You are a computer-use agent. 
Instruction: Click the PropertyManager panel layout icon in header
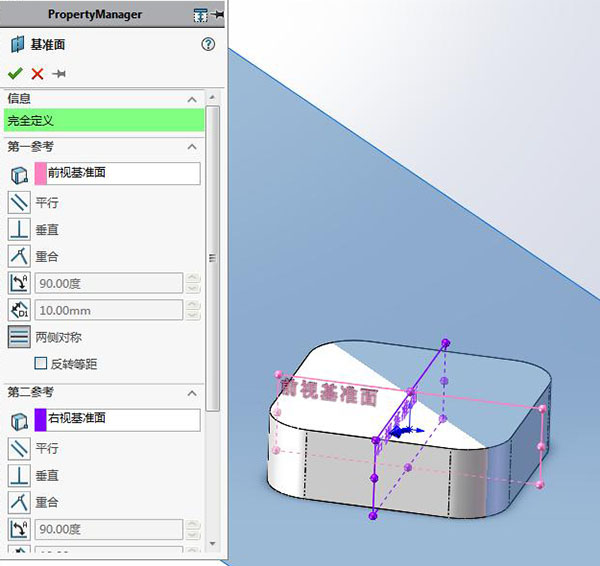click(x=201, y=15)
